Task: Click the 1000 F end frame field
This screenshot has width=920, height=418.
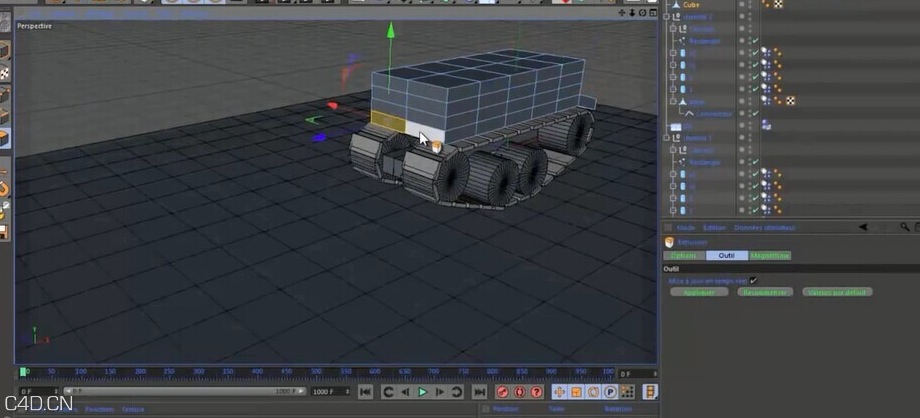Action: 330,392
